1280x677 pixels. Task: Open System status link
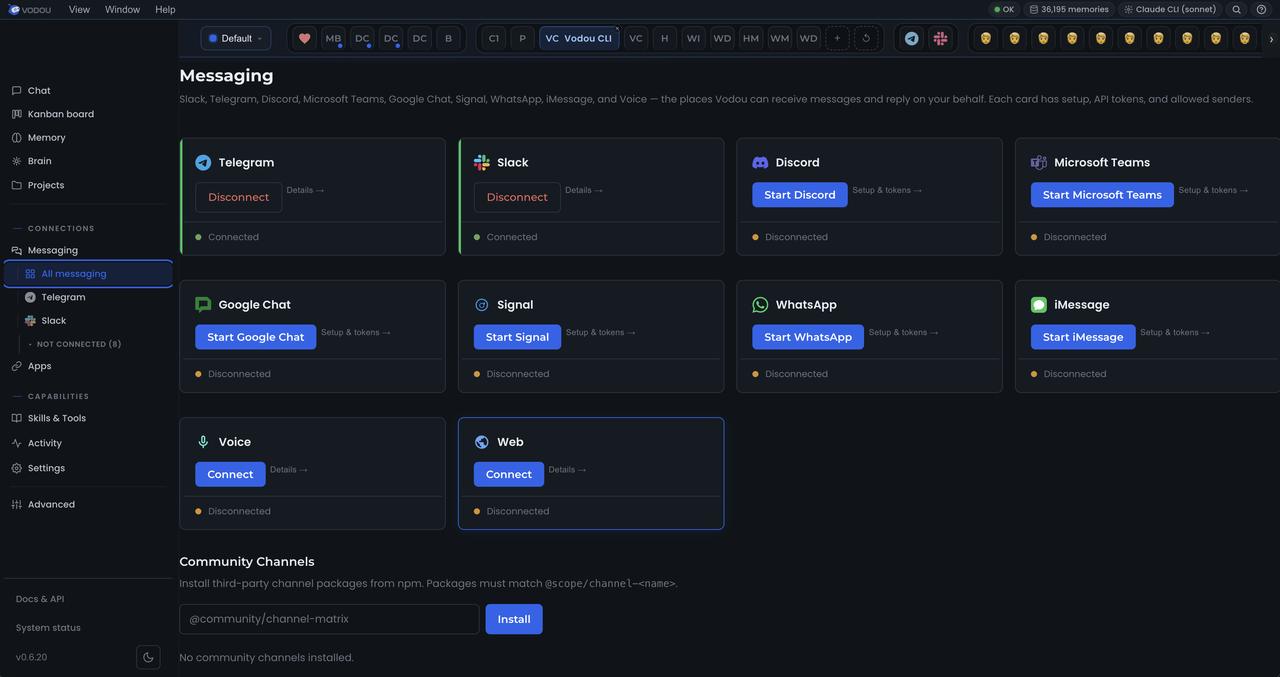[x=48, y=628]
